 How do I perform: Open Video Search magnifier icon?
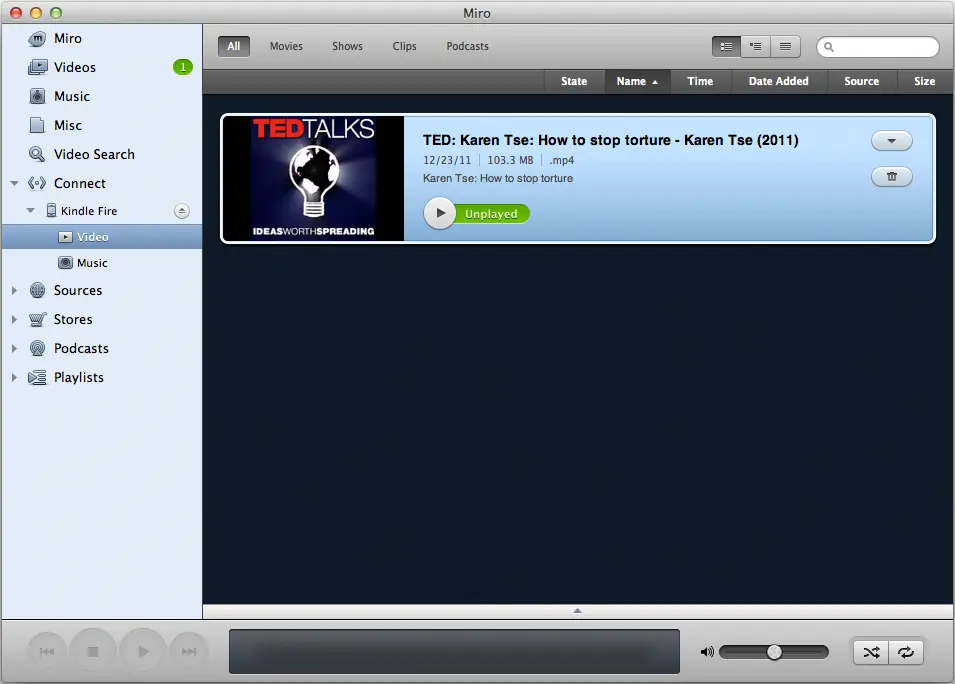(37, 154)
